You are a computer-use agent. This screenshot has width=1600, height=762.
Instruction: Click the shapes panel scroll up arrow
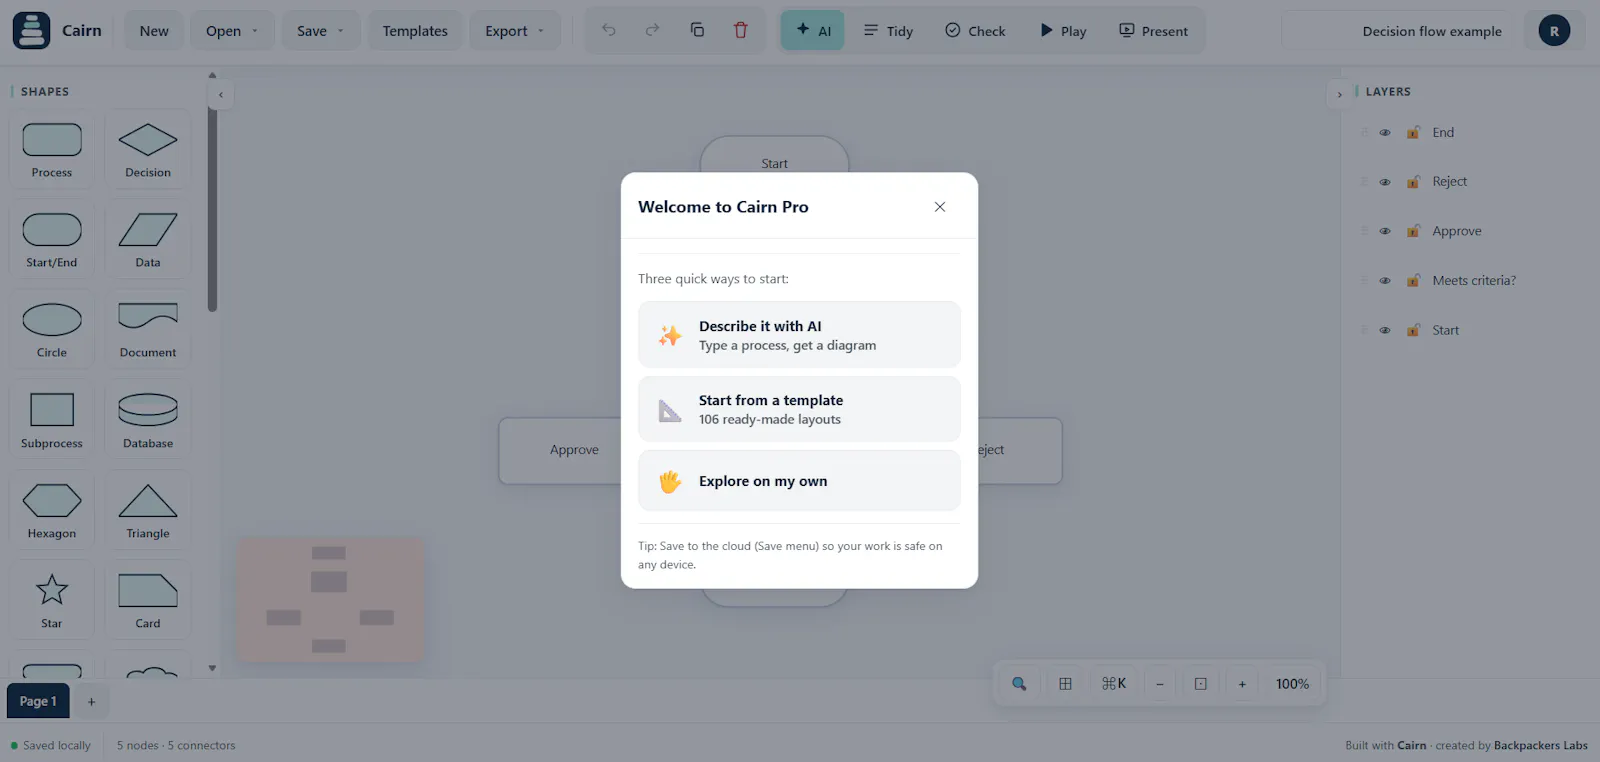coord(212,75)
